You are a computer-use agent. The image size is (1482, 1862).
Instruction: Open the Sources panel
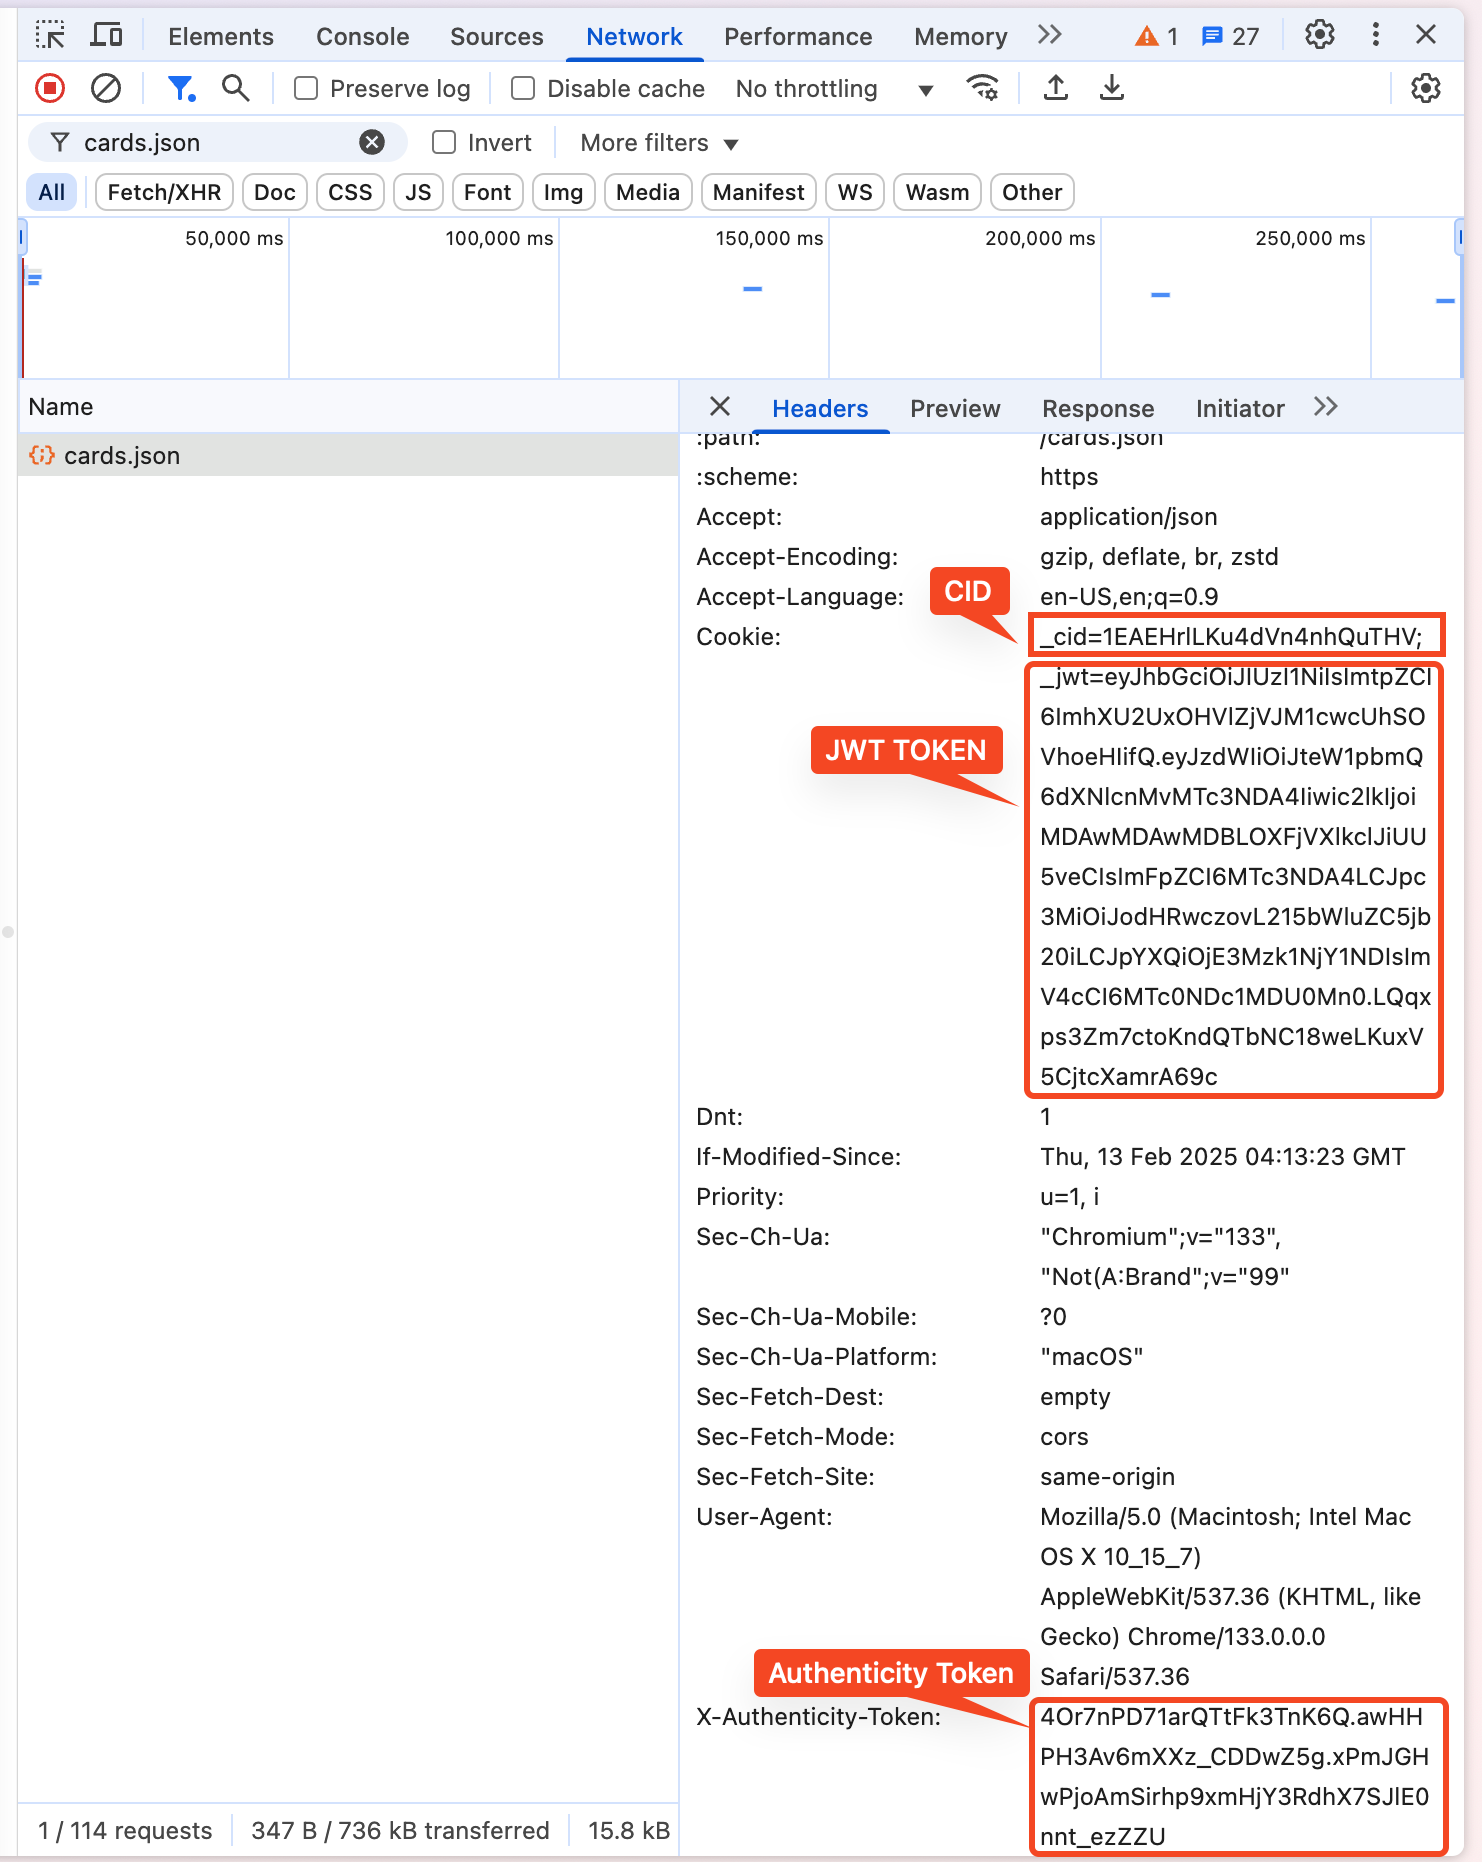[497, 37]
